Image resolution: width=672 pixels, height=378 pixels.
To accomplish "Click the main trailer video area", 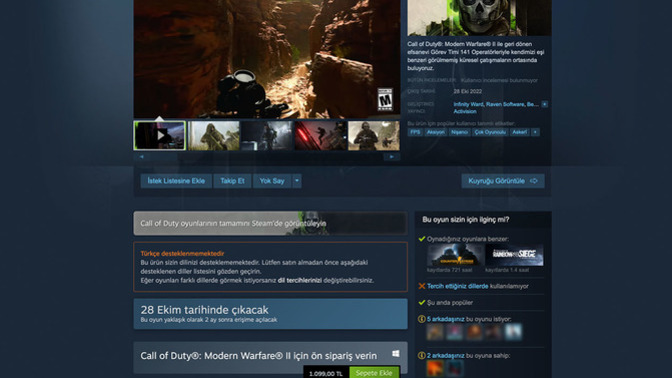I will 267,59.
